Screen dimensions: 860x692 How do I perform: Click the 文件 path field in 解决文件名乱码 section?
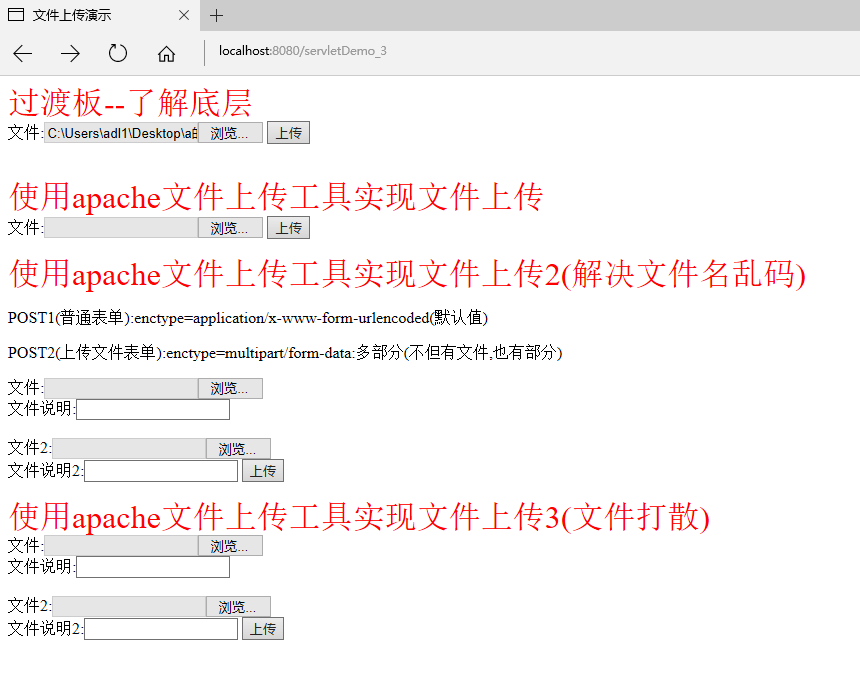pos(121,388)
